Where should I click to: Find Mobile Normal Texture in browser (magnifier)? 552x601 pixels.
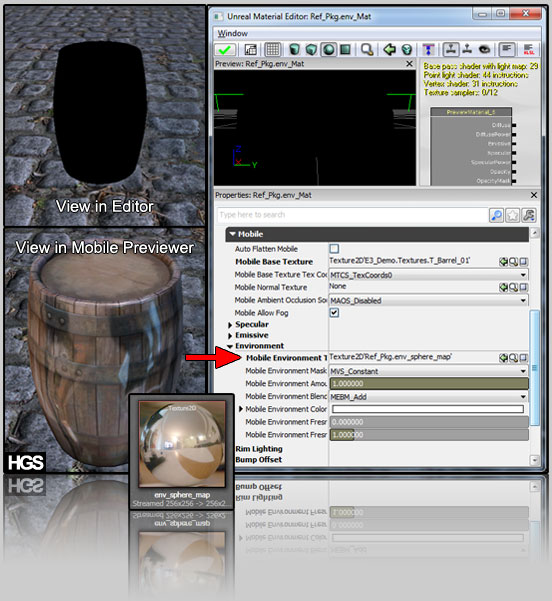(514, 287)
